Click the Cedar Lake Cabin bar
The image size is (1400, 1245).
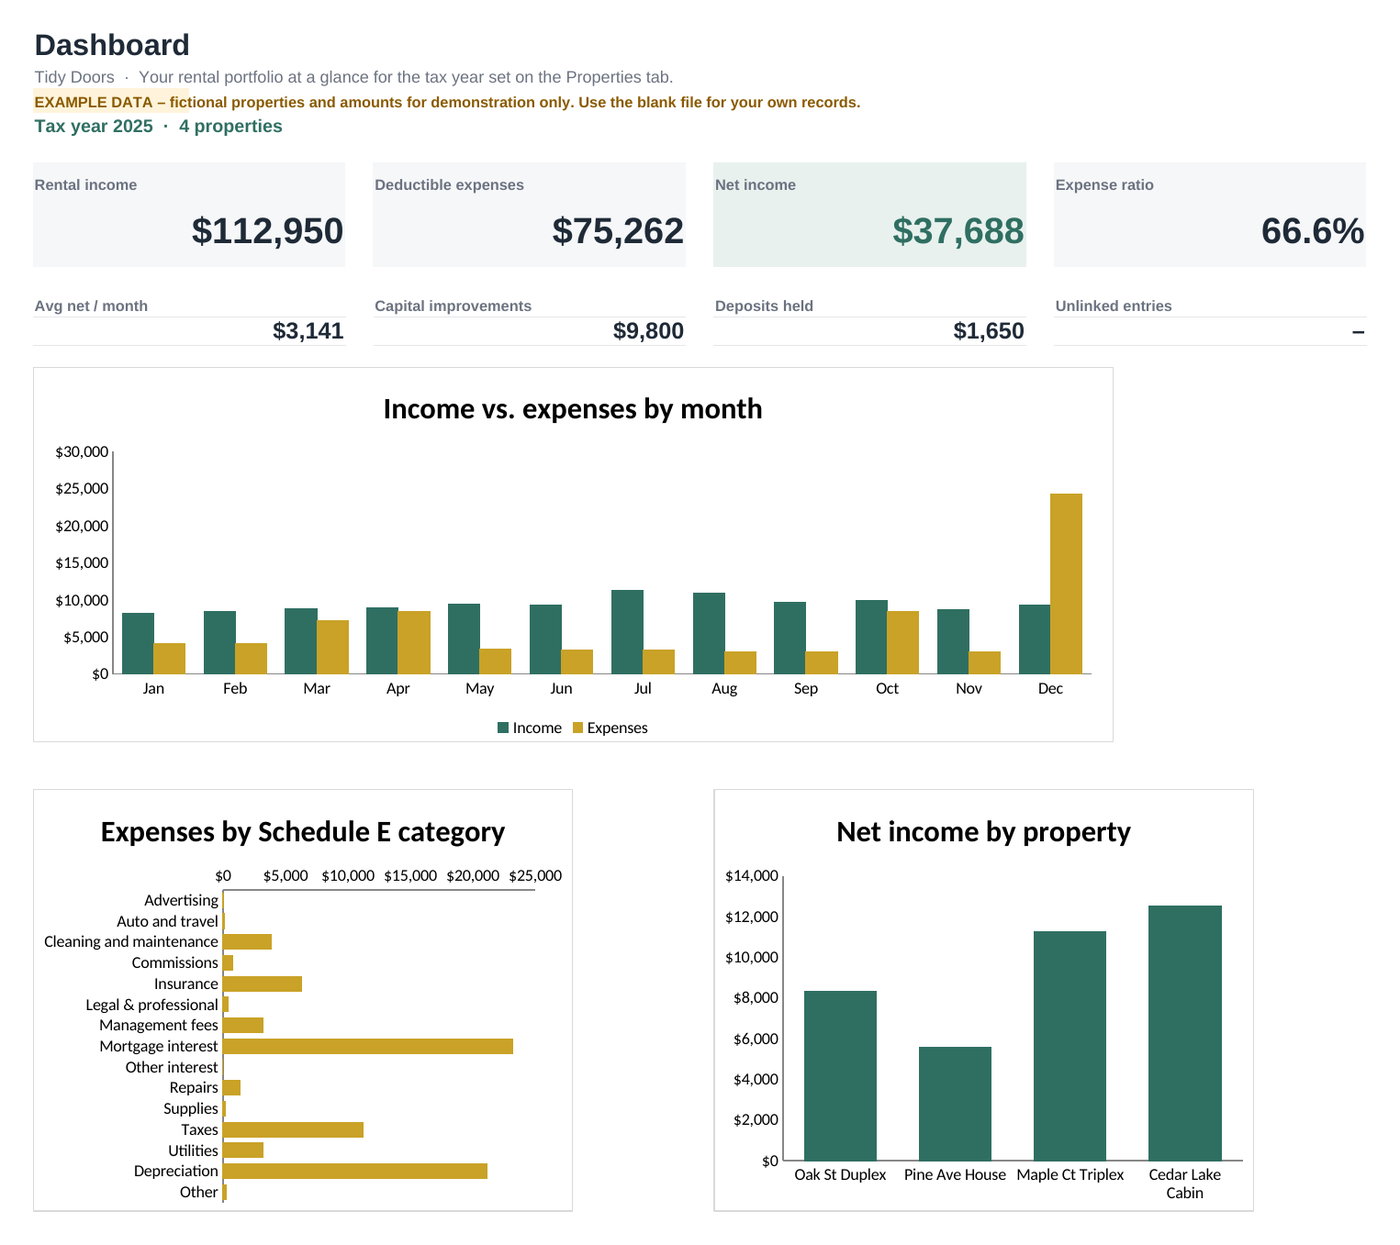(x=1185, y=1033)
